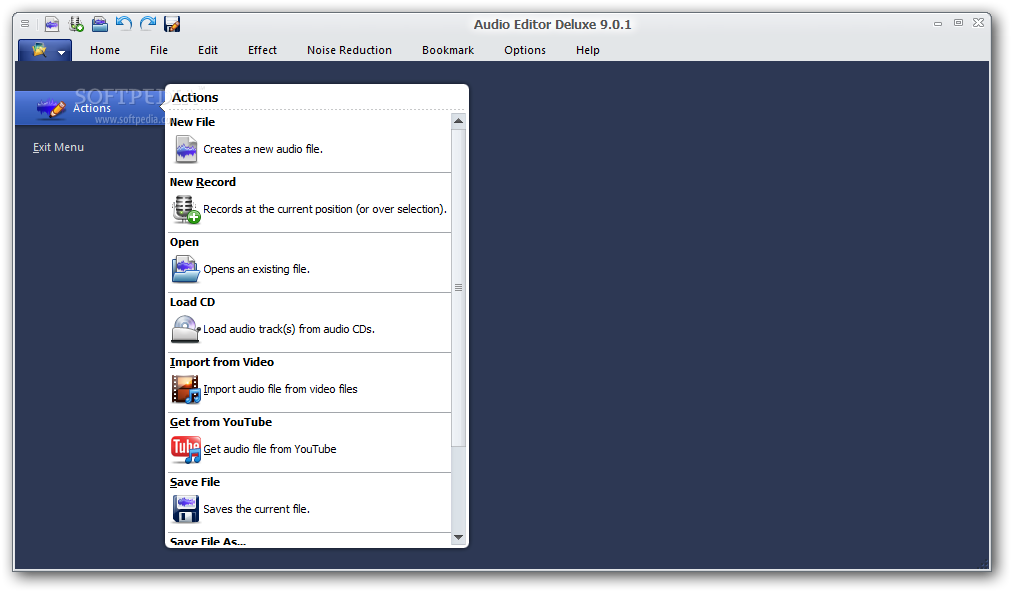
Task: Choose the Get from YouTube heading
Action: click(x=221, y=422)
